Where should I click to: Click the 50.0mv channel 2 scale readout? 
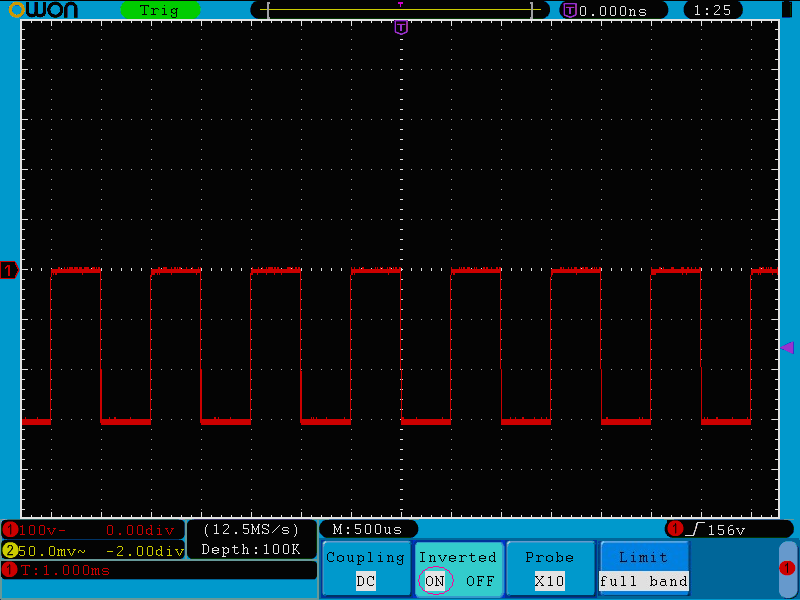(52, 551)
